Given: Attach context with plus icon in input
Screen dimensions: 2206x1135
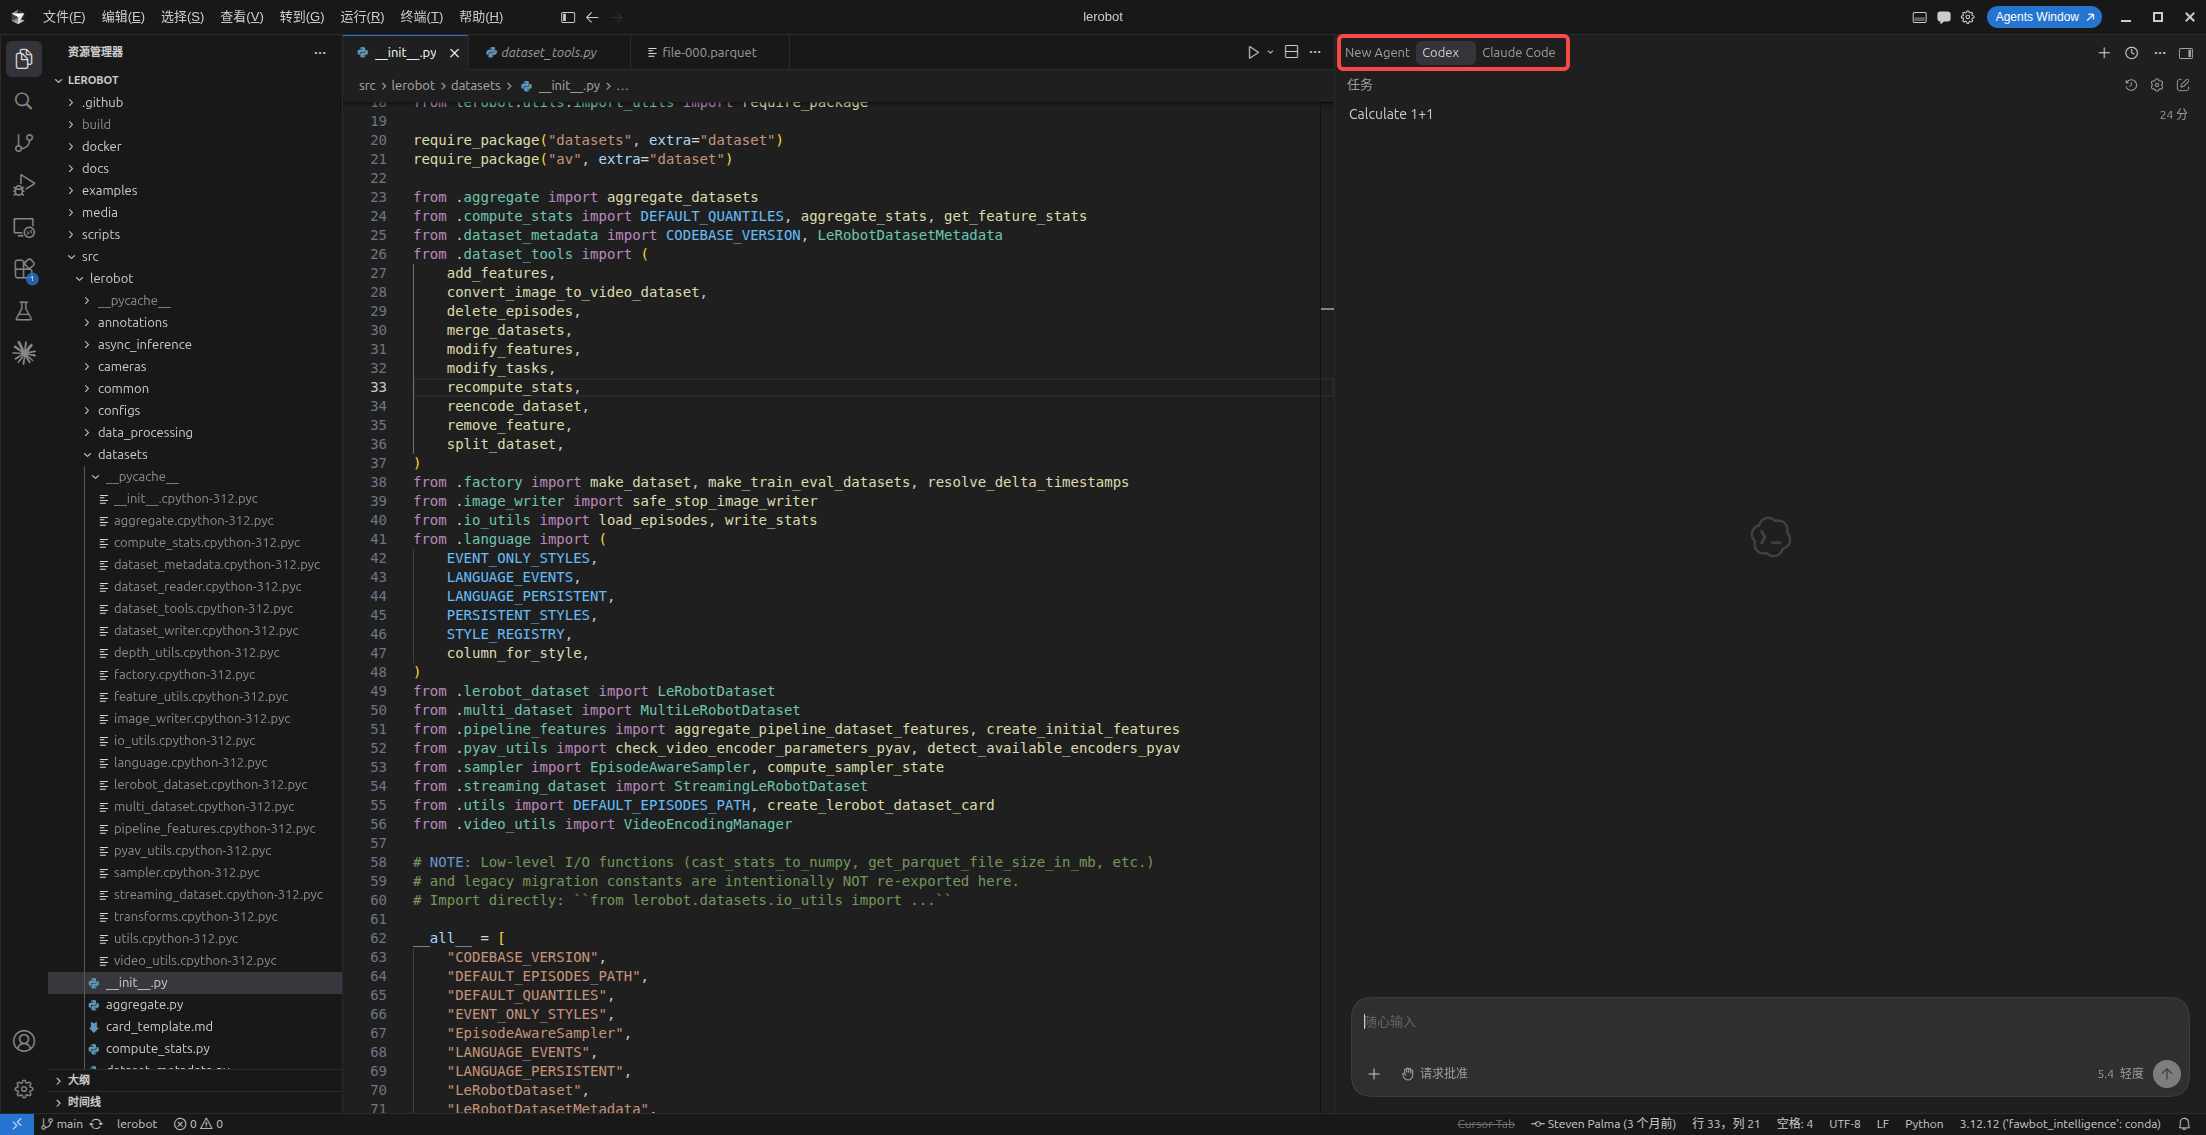Looking at the screenshot, I should (1374, 1073).
